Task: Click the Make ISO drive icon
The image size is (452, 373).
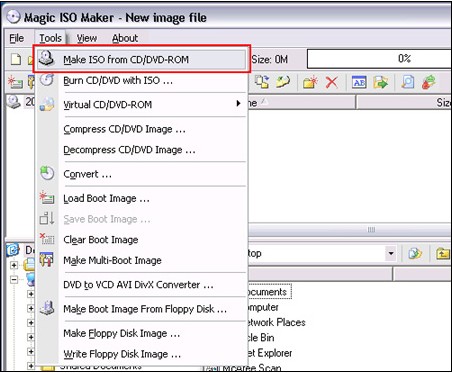Action: point(46,59)
